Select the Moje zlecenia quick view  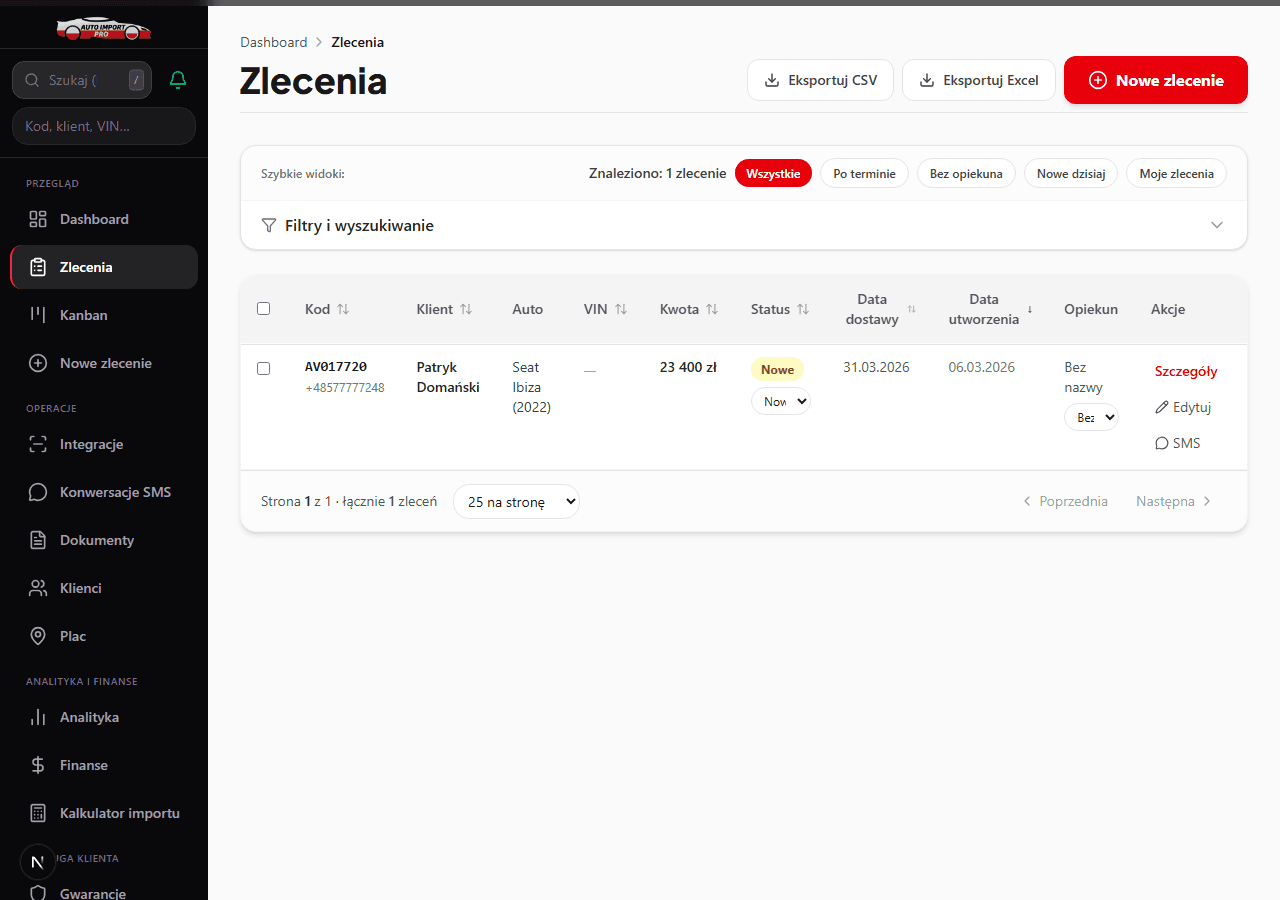(x=1176, y=173)
